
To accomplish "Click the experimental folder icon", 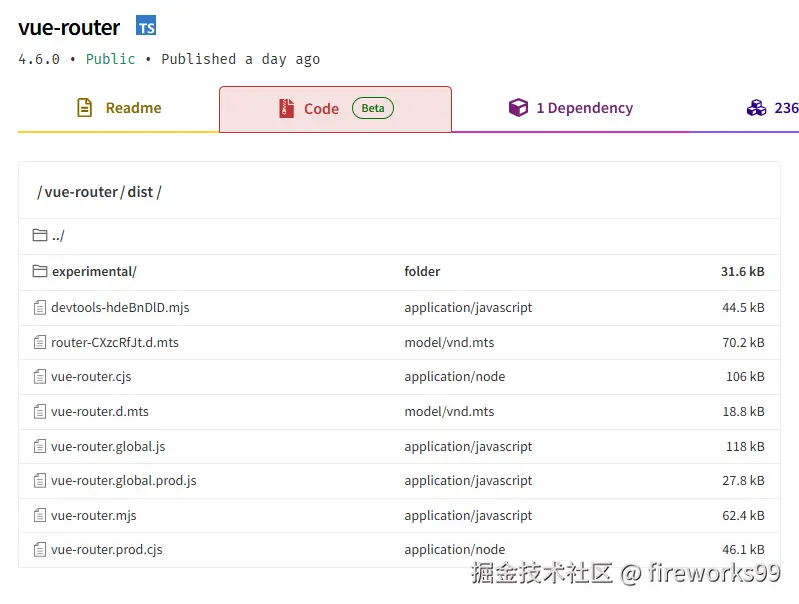I will pyautogui.click(x=40, y=271).
